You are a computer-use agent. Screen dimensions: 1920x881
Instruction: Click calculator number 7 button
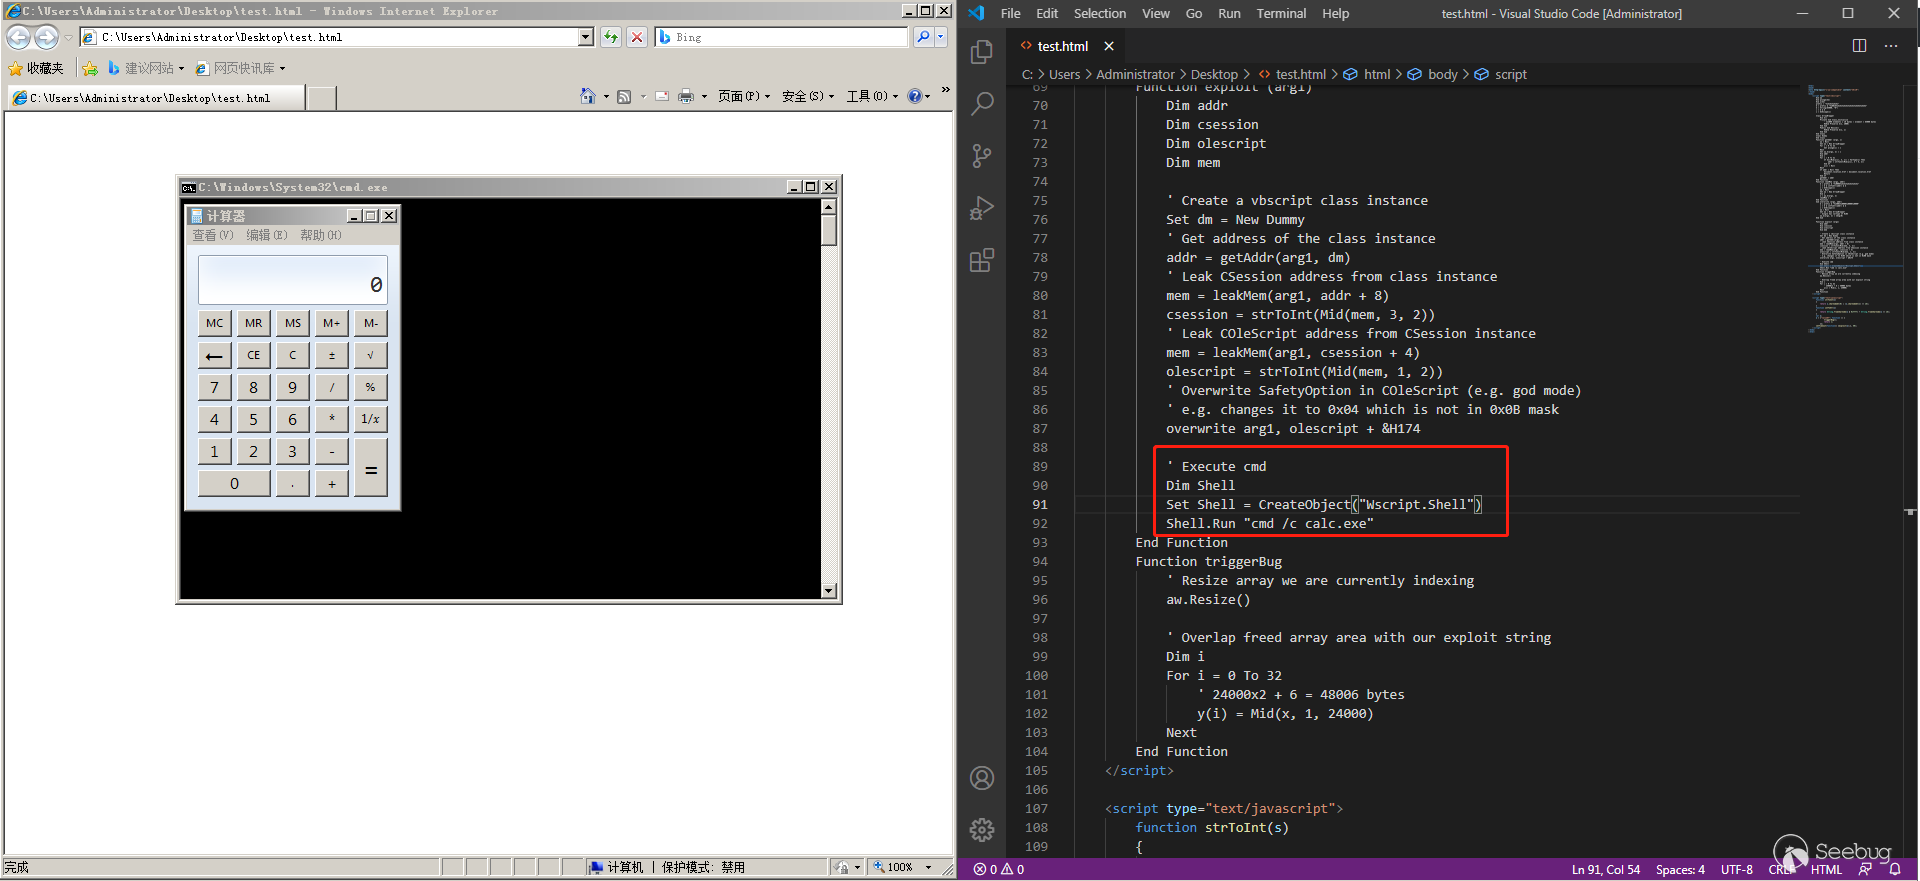[x=215, y=387]
